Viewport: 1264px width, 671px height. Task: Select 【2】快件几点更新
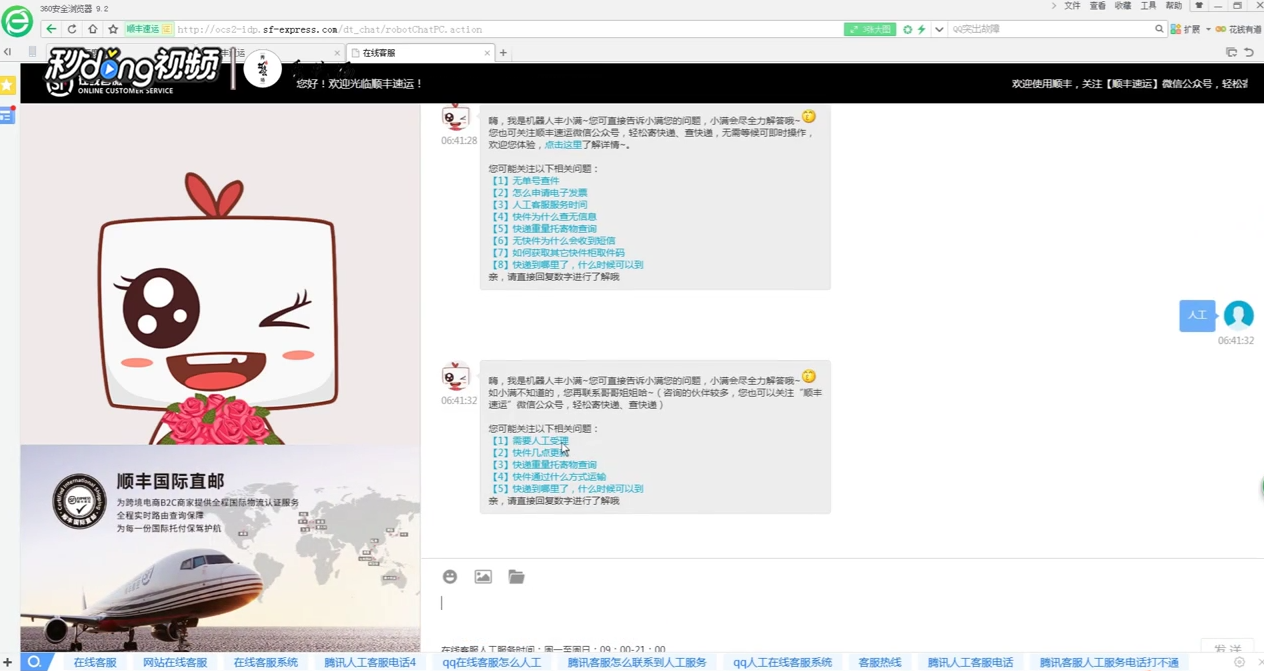pyautogui.click(x=529, y=453)
